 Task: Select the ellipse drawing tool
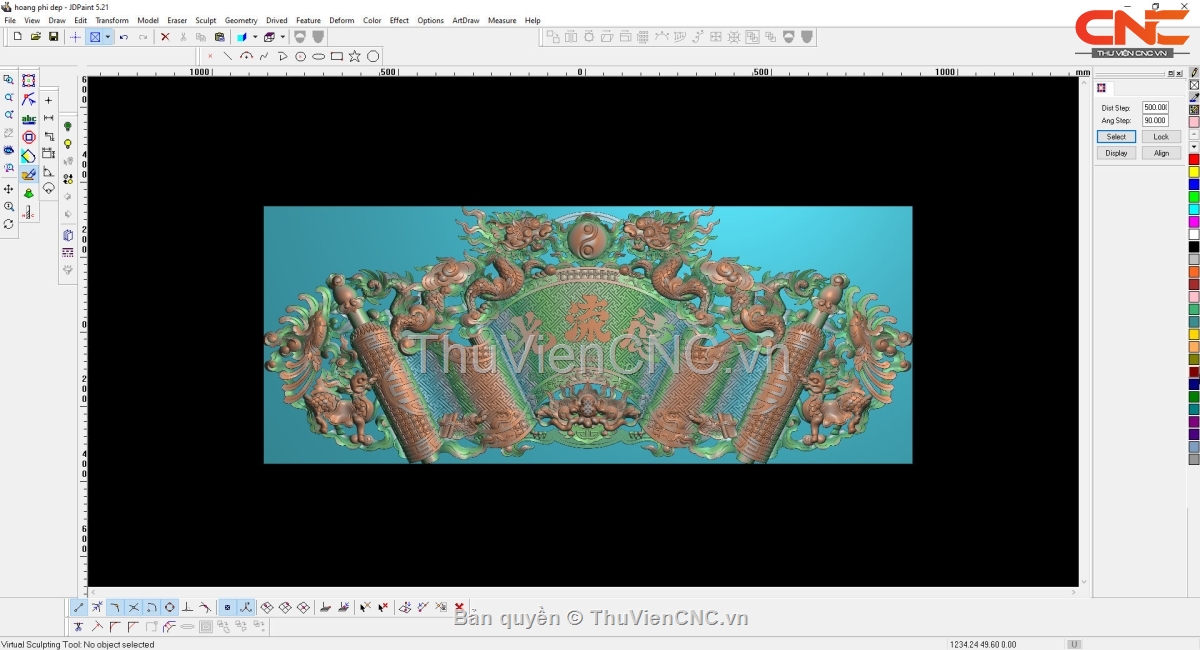pyautogui.click(x=318, y=56)
